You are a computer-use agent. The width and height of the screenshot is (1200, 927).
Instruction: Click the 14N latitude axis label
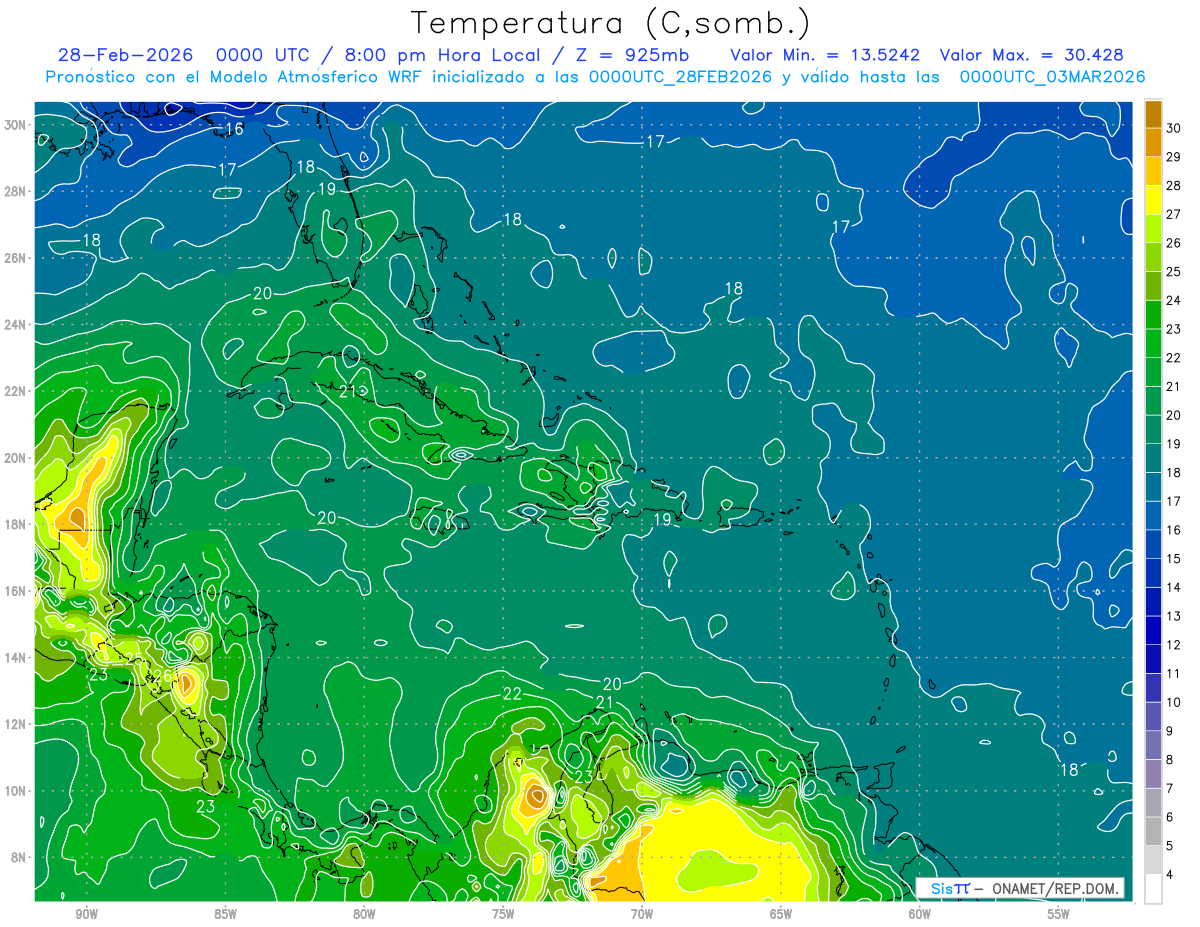(x=15, y=657)
